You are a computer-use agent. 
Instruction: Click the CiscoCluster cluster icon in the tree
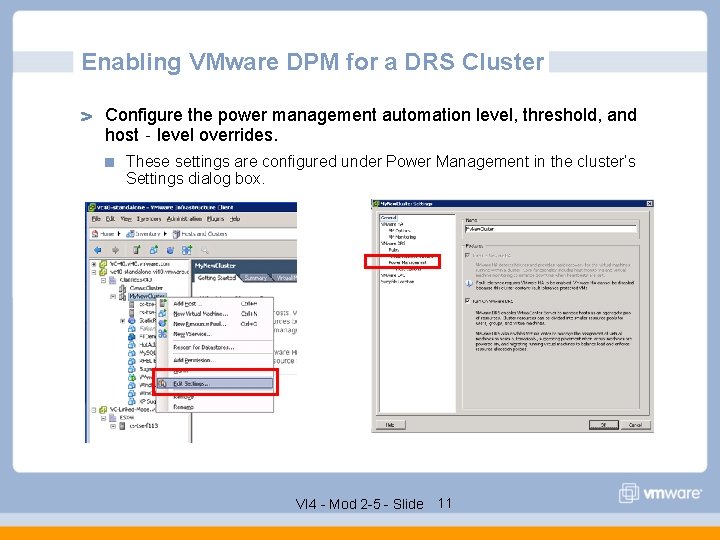123,288
